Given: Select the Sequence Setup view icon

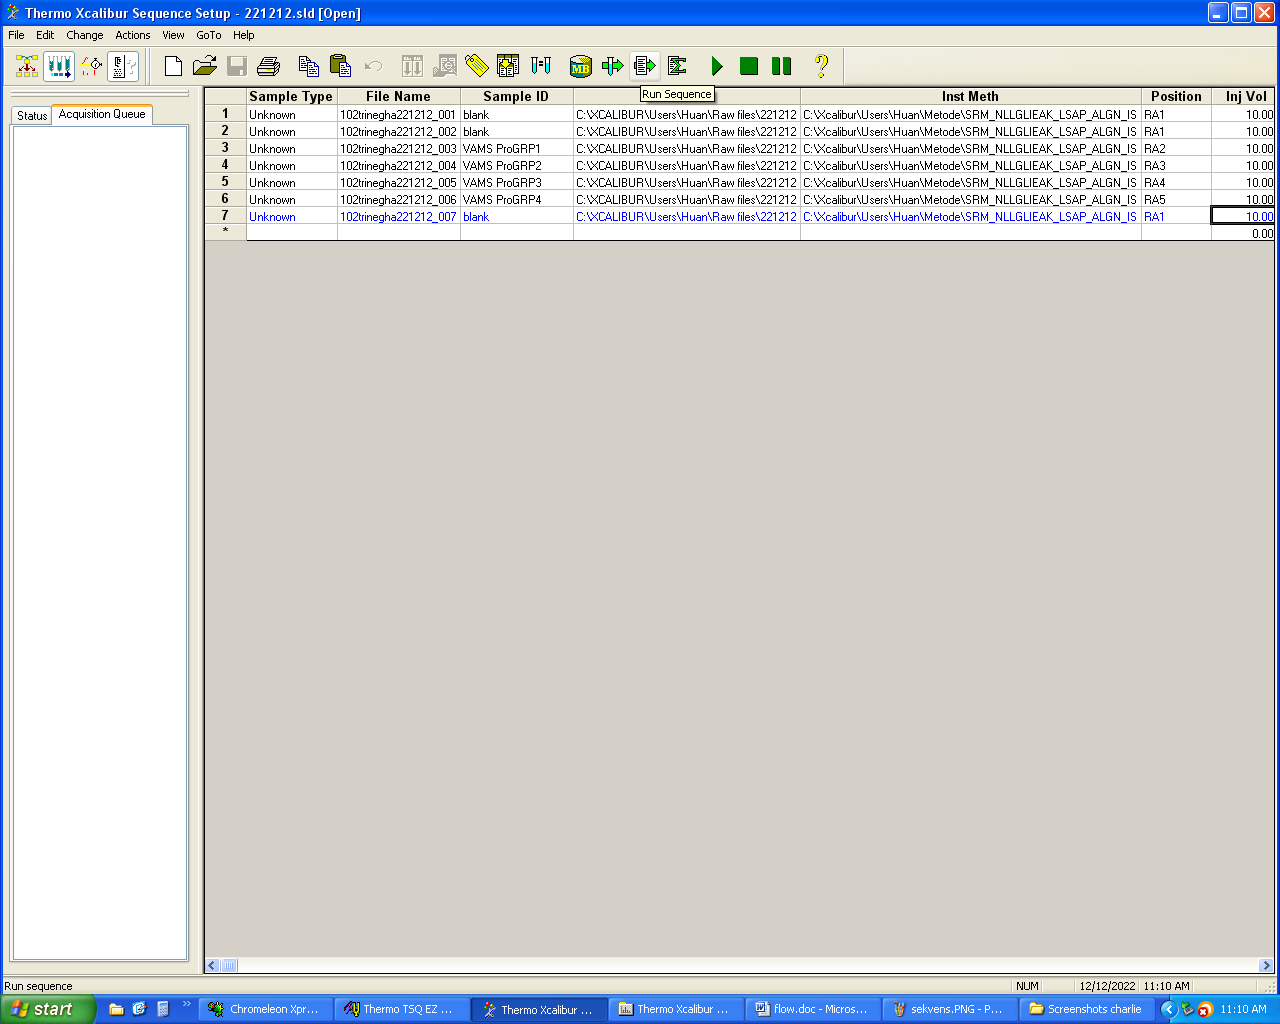Looking at the screenshot, I should [59, 66].
